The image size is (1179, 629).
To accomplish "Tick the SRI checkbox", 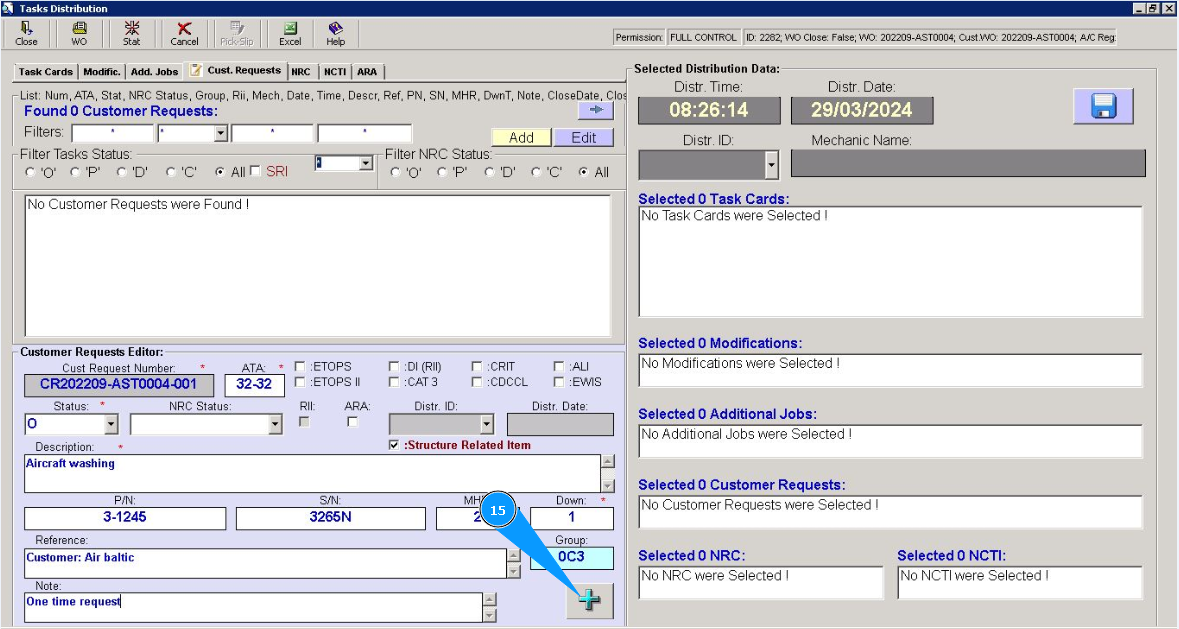I will pos(255,172).
